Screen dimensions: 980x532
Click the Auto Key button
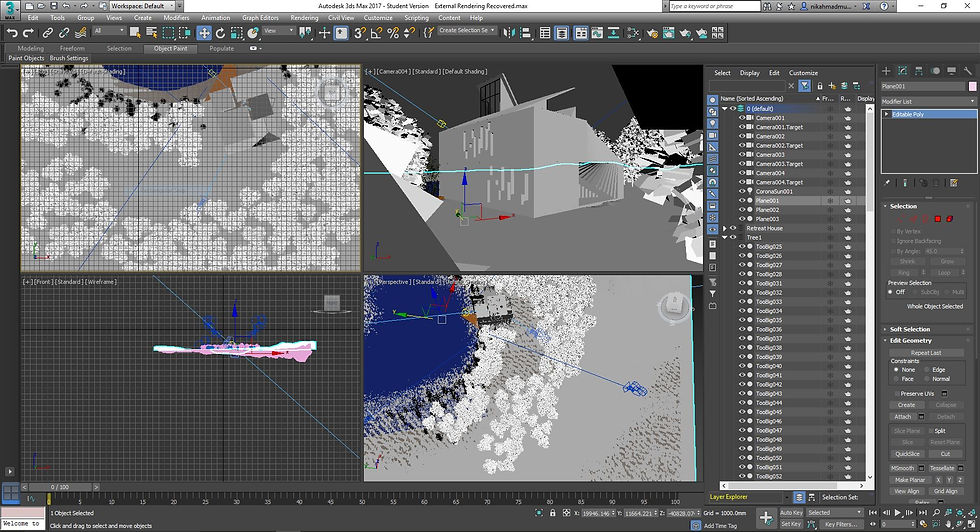pos(791,513)
